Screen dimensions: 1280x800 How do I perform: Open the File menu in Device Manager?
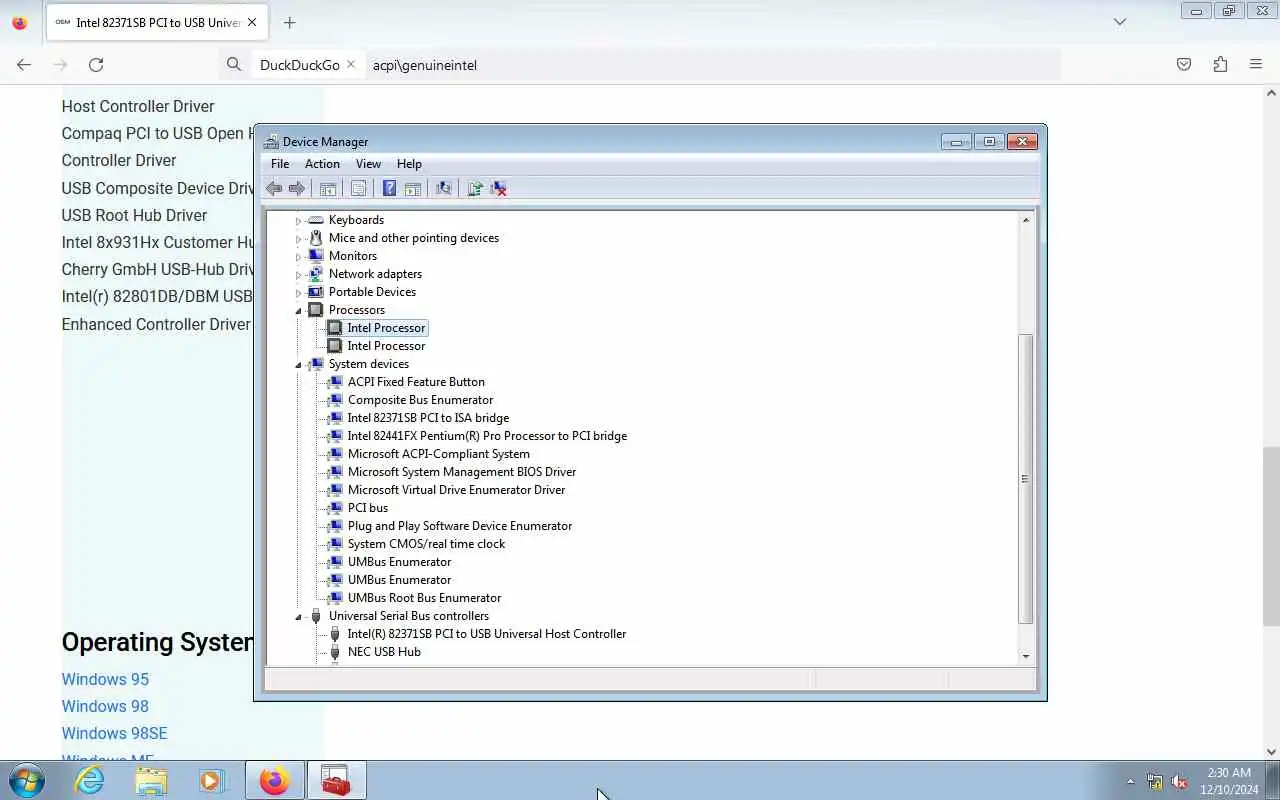(x=280, y=164)
